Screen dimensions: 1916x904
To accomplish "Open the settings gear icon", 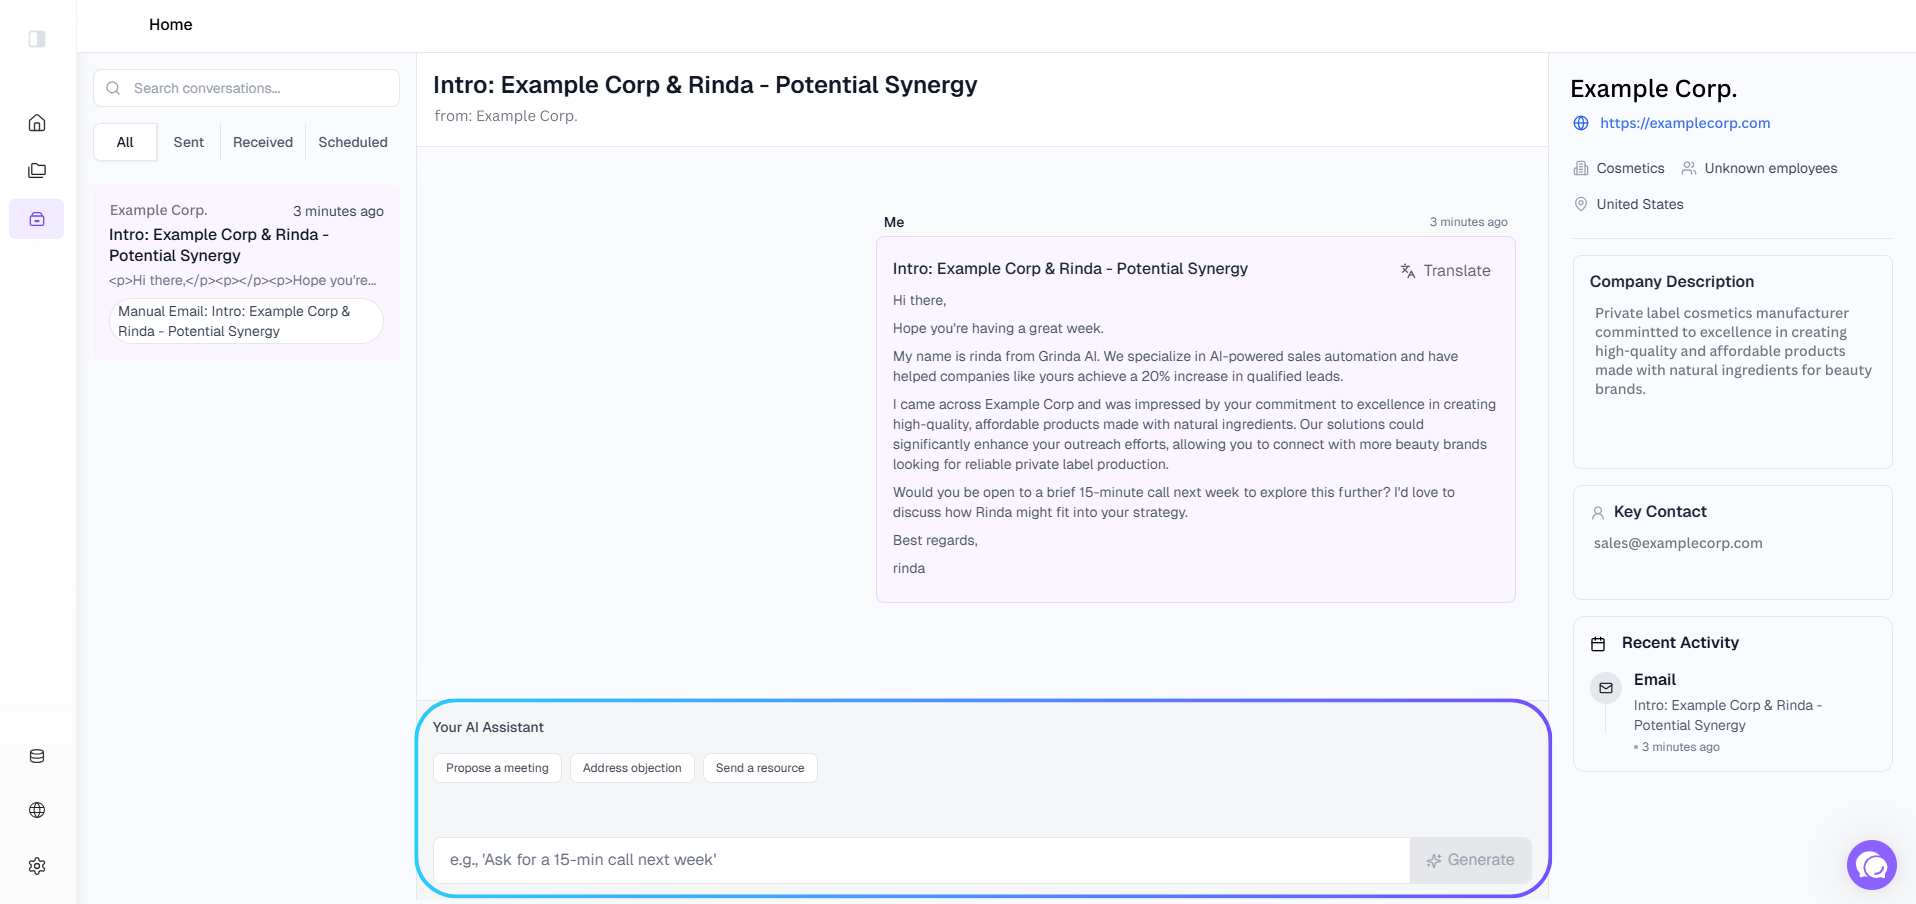I will 37,866.
